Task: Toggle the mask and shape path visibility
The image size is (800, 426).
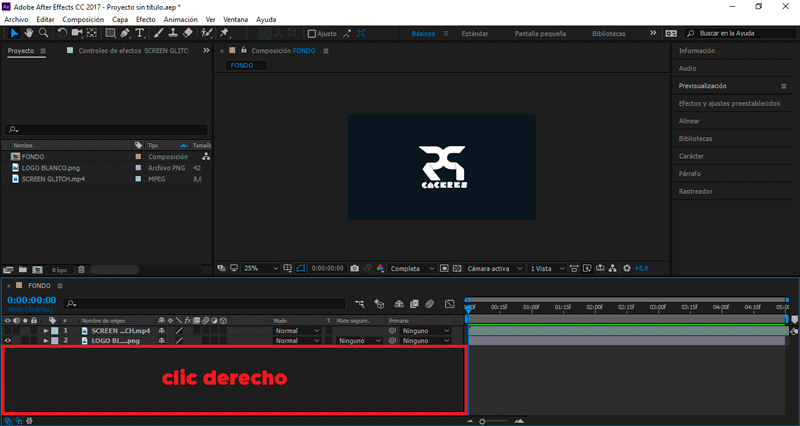Action: pos(301,268)
